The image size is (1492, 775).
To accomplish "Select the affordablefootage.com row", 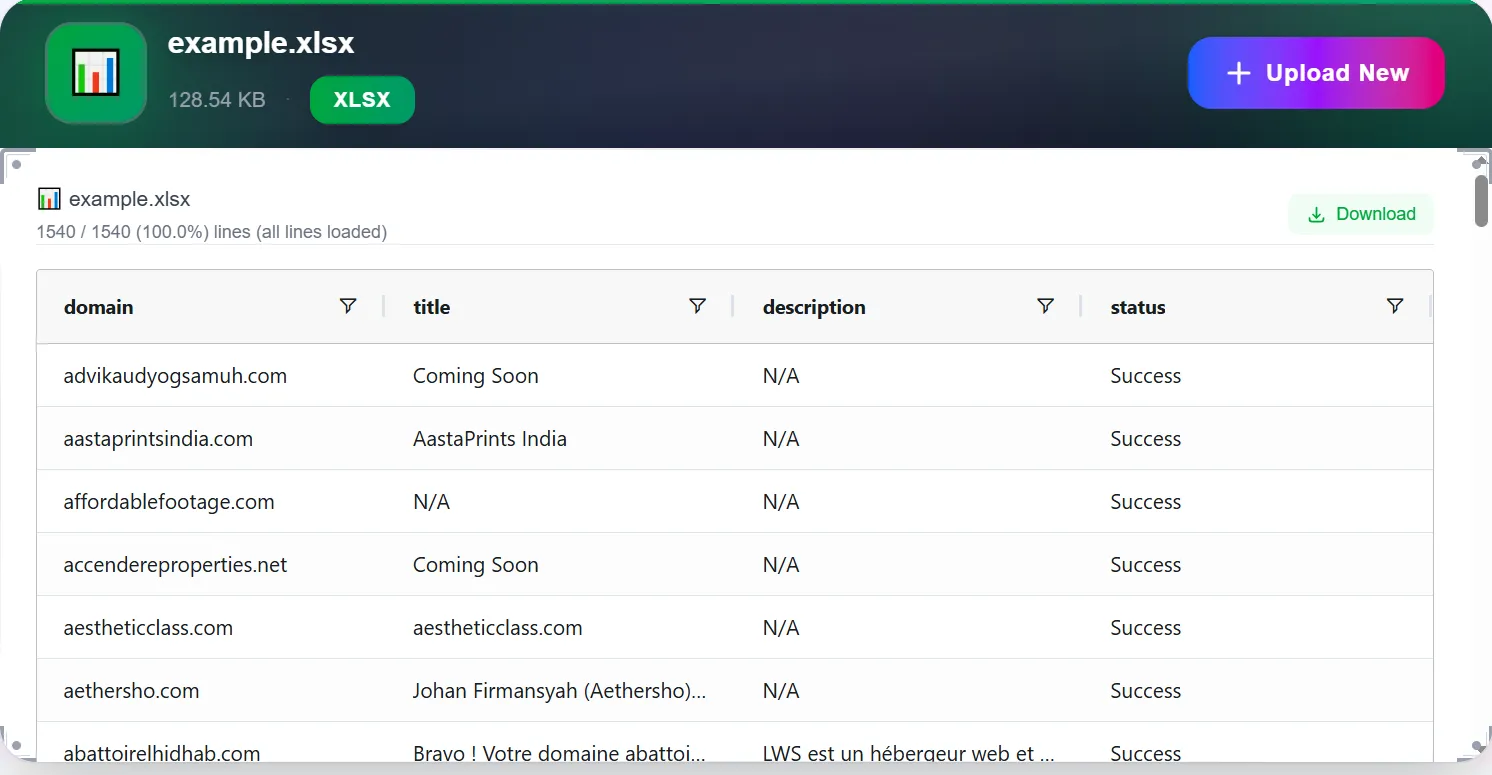I will [x=169, y=502].
